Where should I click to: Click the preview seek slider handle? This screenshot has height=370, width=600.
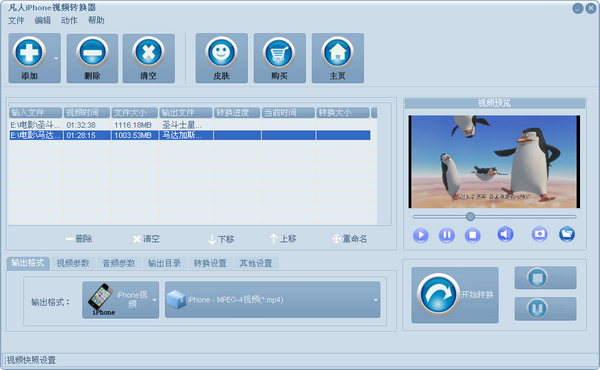(470, 217)
